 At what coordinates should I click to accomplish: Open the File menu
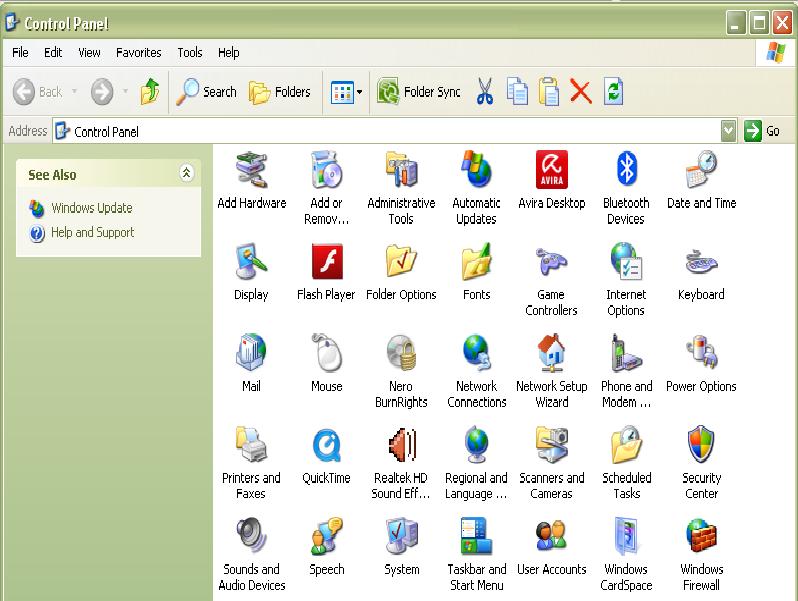click(20, 52)
